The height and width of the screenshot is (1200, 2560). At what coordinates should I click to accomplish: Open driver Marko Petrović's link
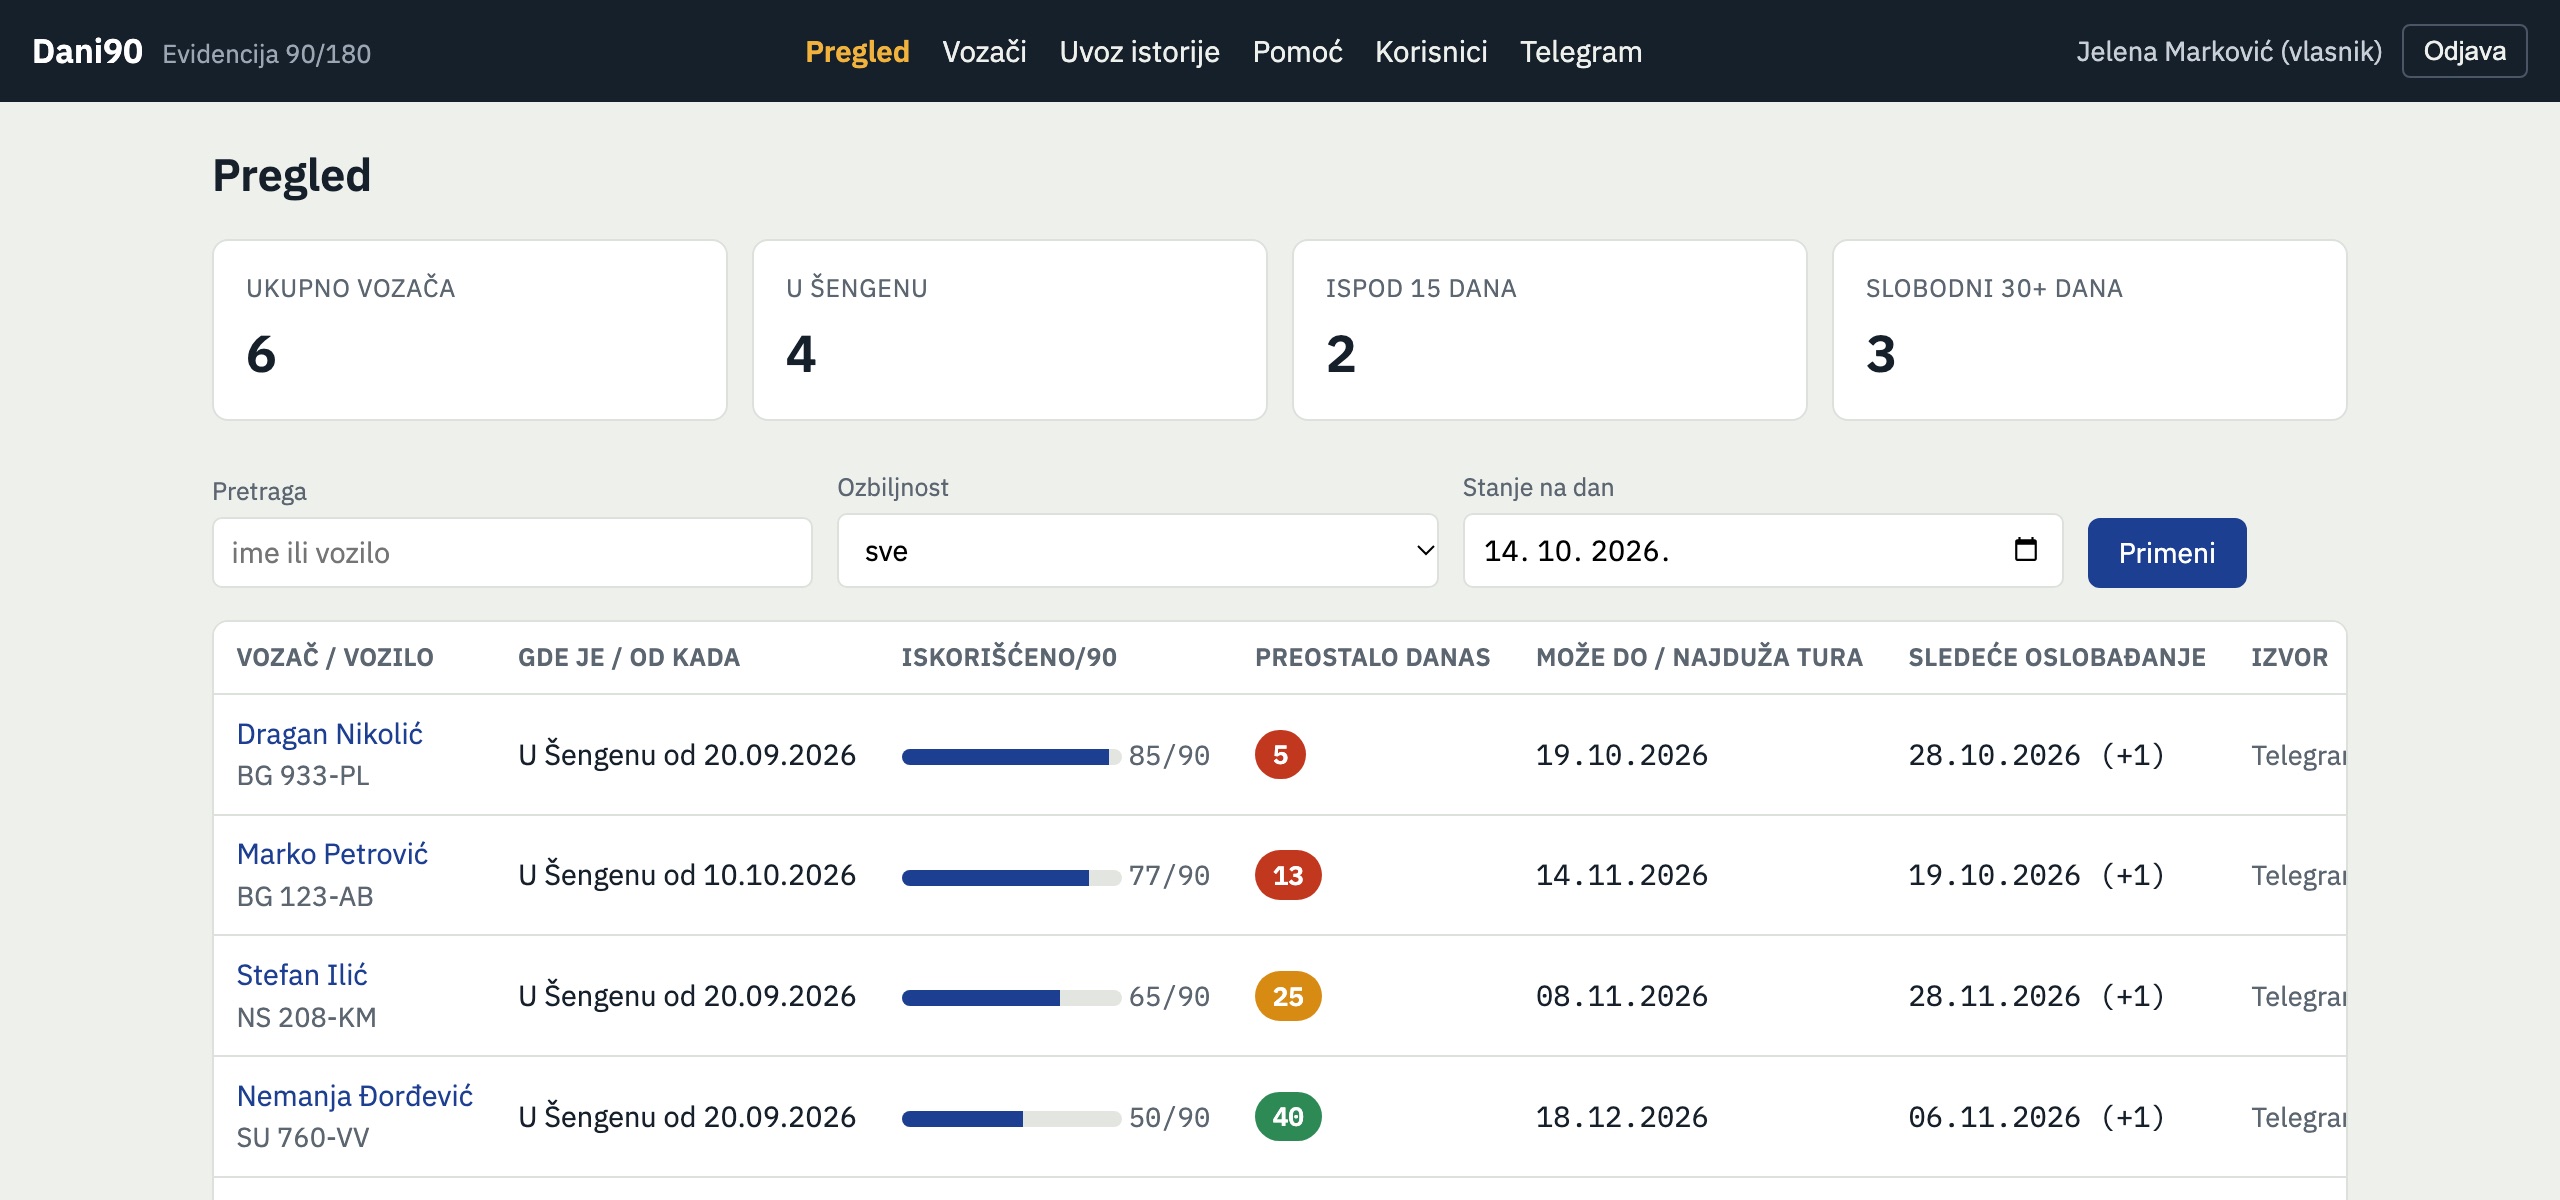pos(332,854)
